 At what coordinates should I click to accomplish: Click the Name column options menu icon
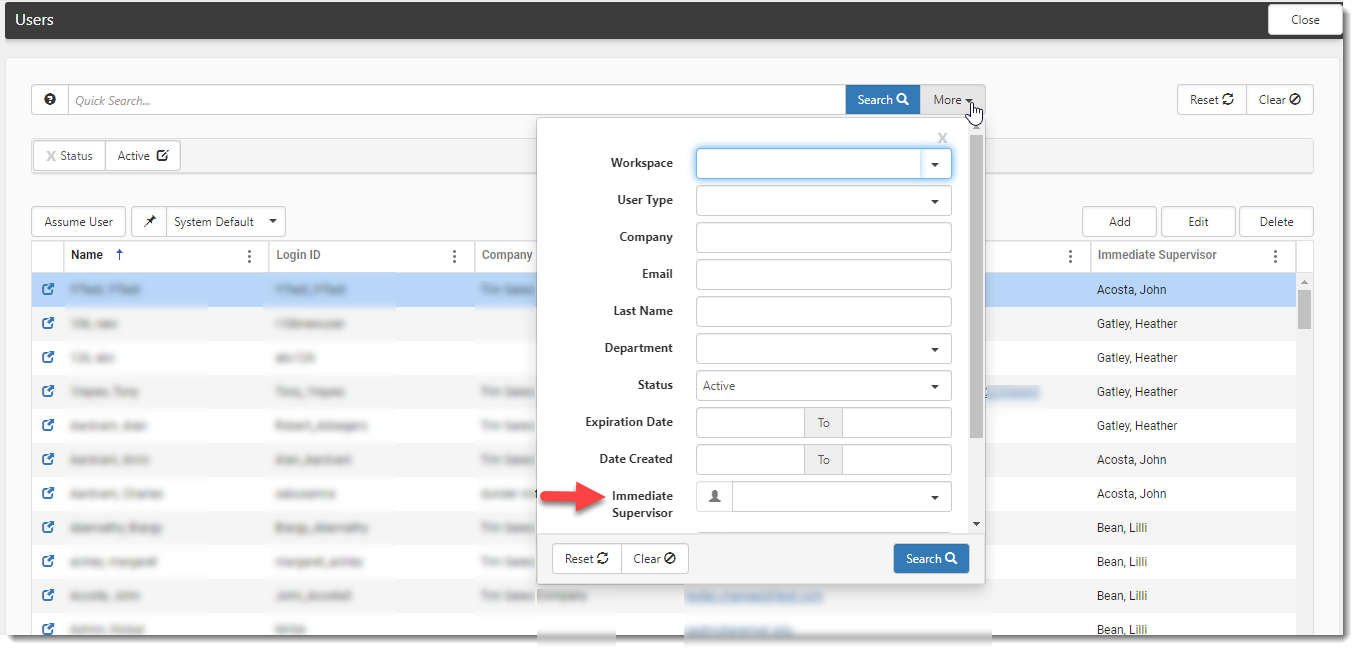tap(249, 256)
